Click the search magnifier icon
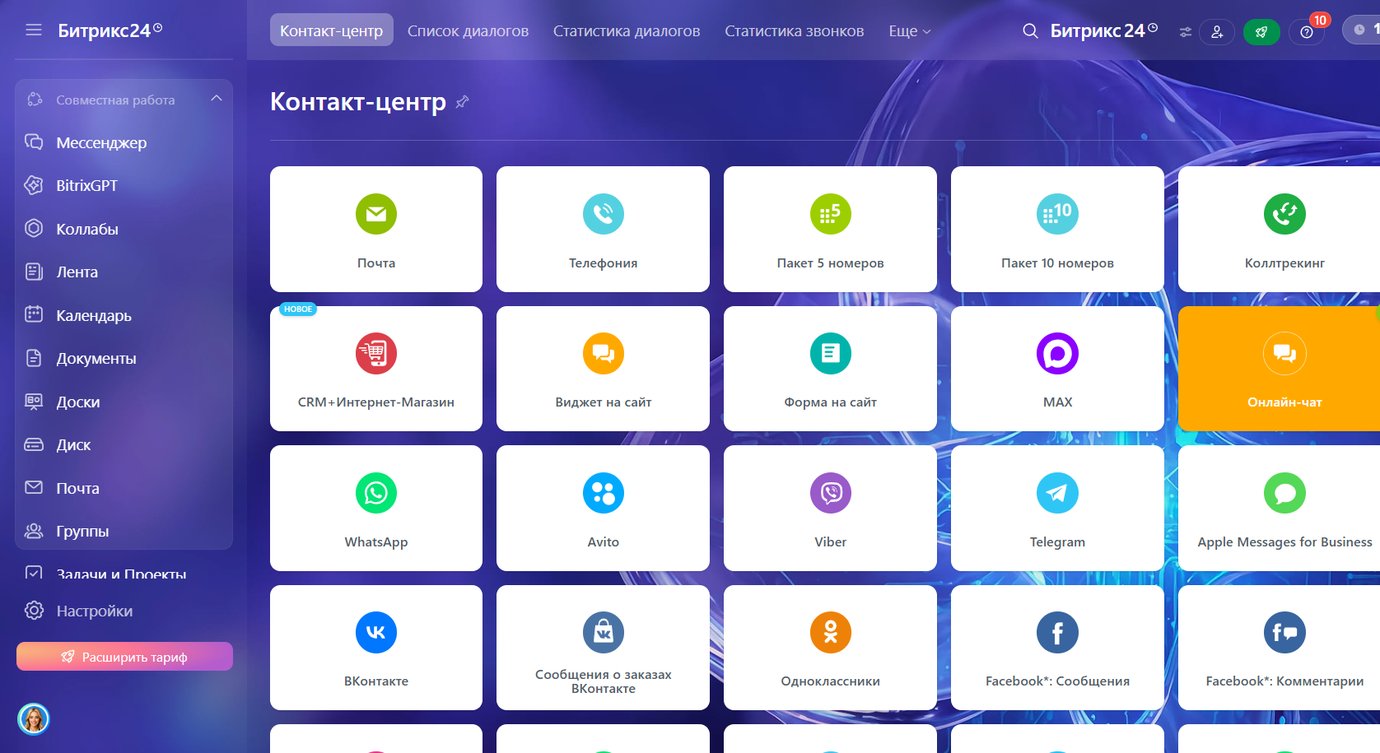This screenshot has width=1380, height=753. [1030, 31]
